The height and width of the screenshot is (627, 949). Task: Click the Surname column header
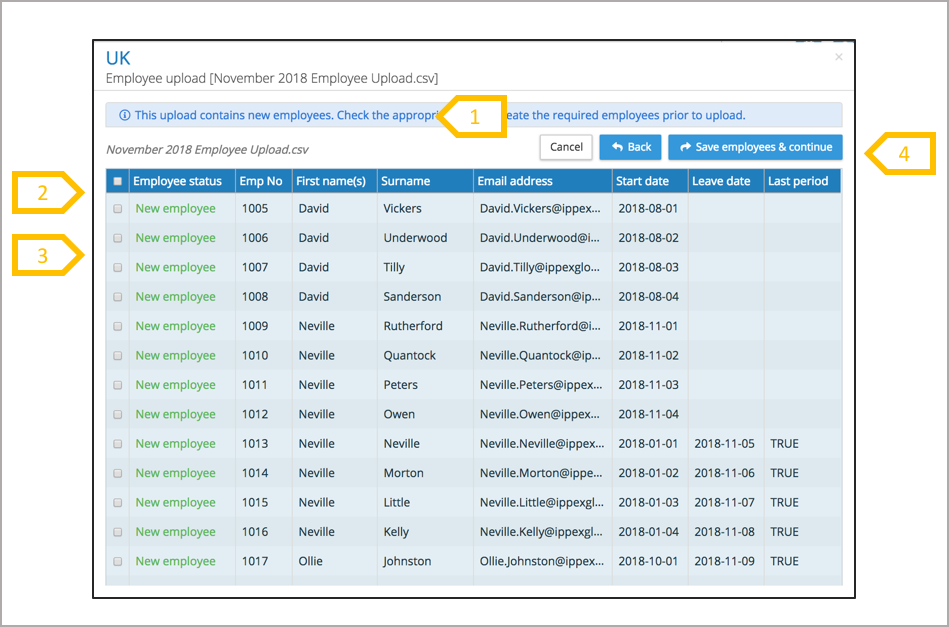coord(405,181)
